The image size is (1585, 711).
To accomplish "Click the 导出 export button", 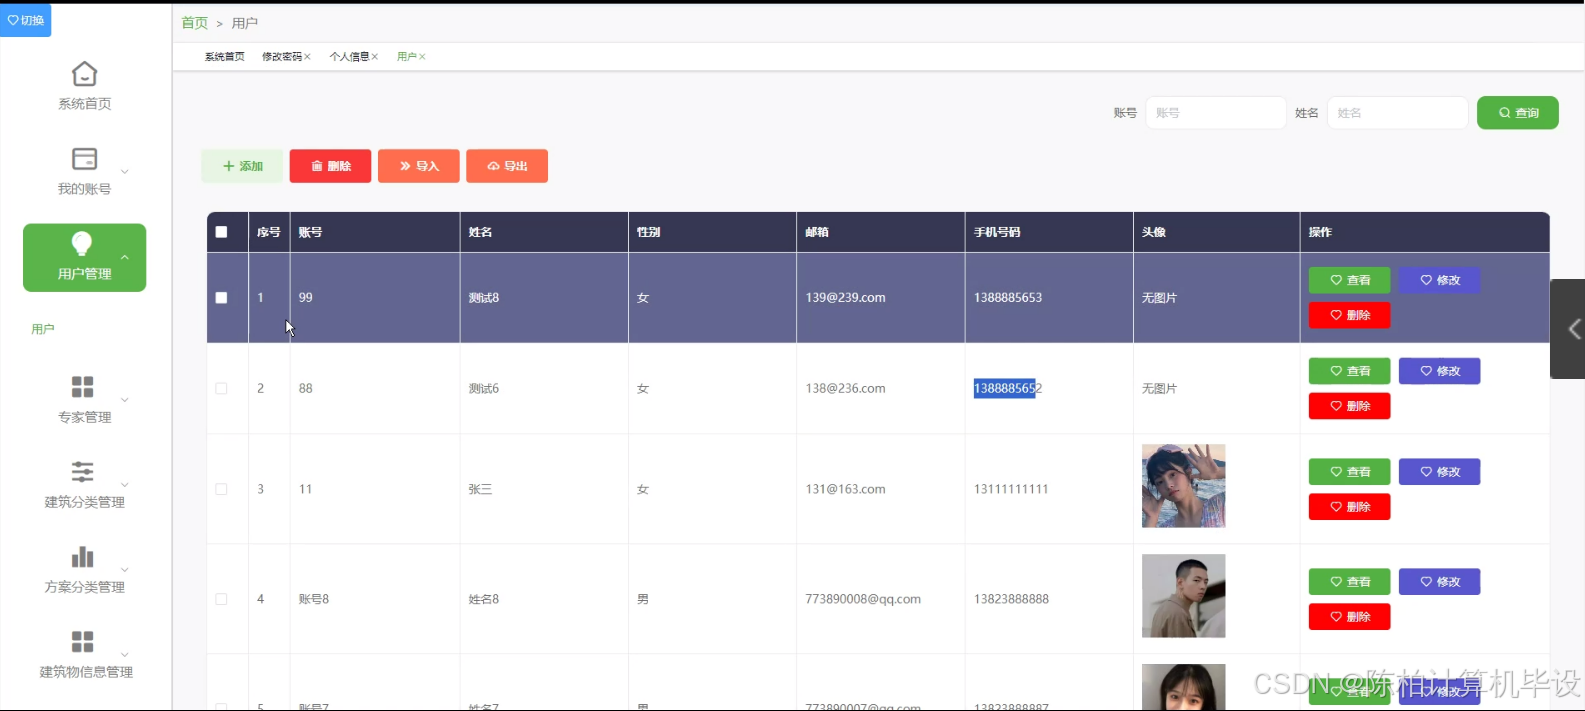I will pyautogui.click(x=507, y=166).
